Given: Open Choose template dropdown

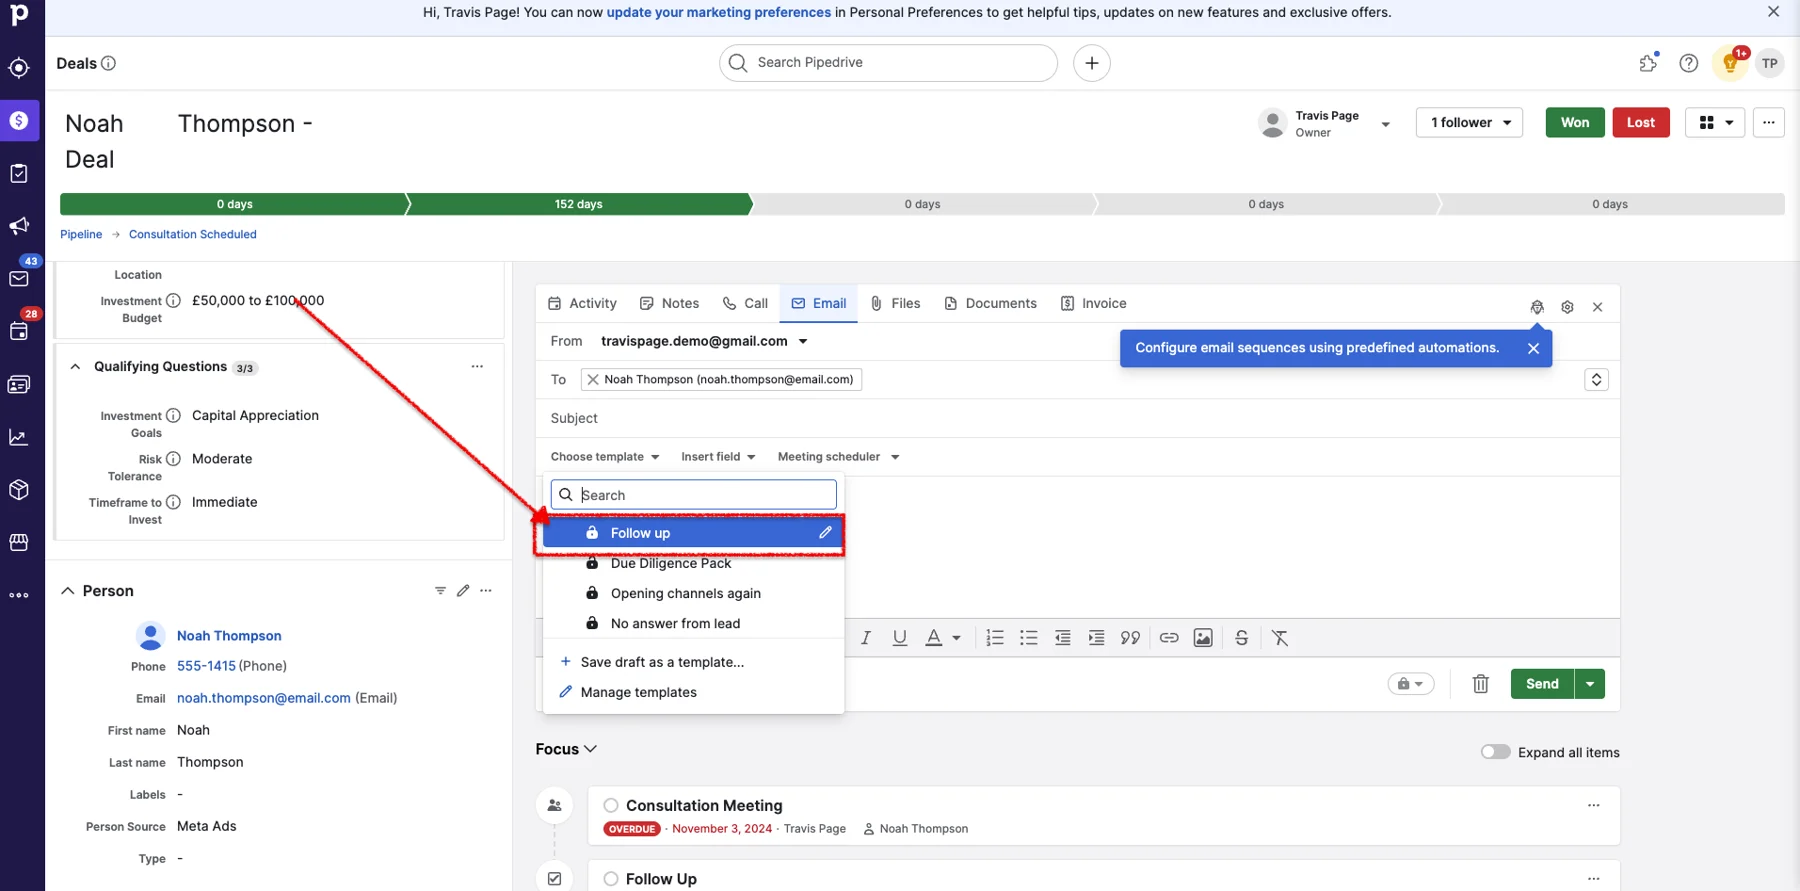Looking at the screenshot, I should click(x=605, y=457).
